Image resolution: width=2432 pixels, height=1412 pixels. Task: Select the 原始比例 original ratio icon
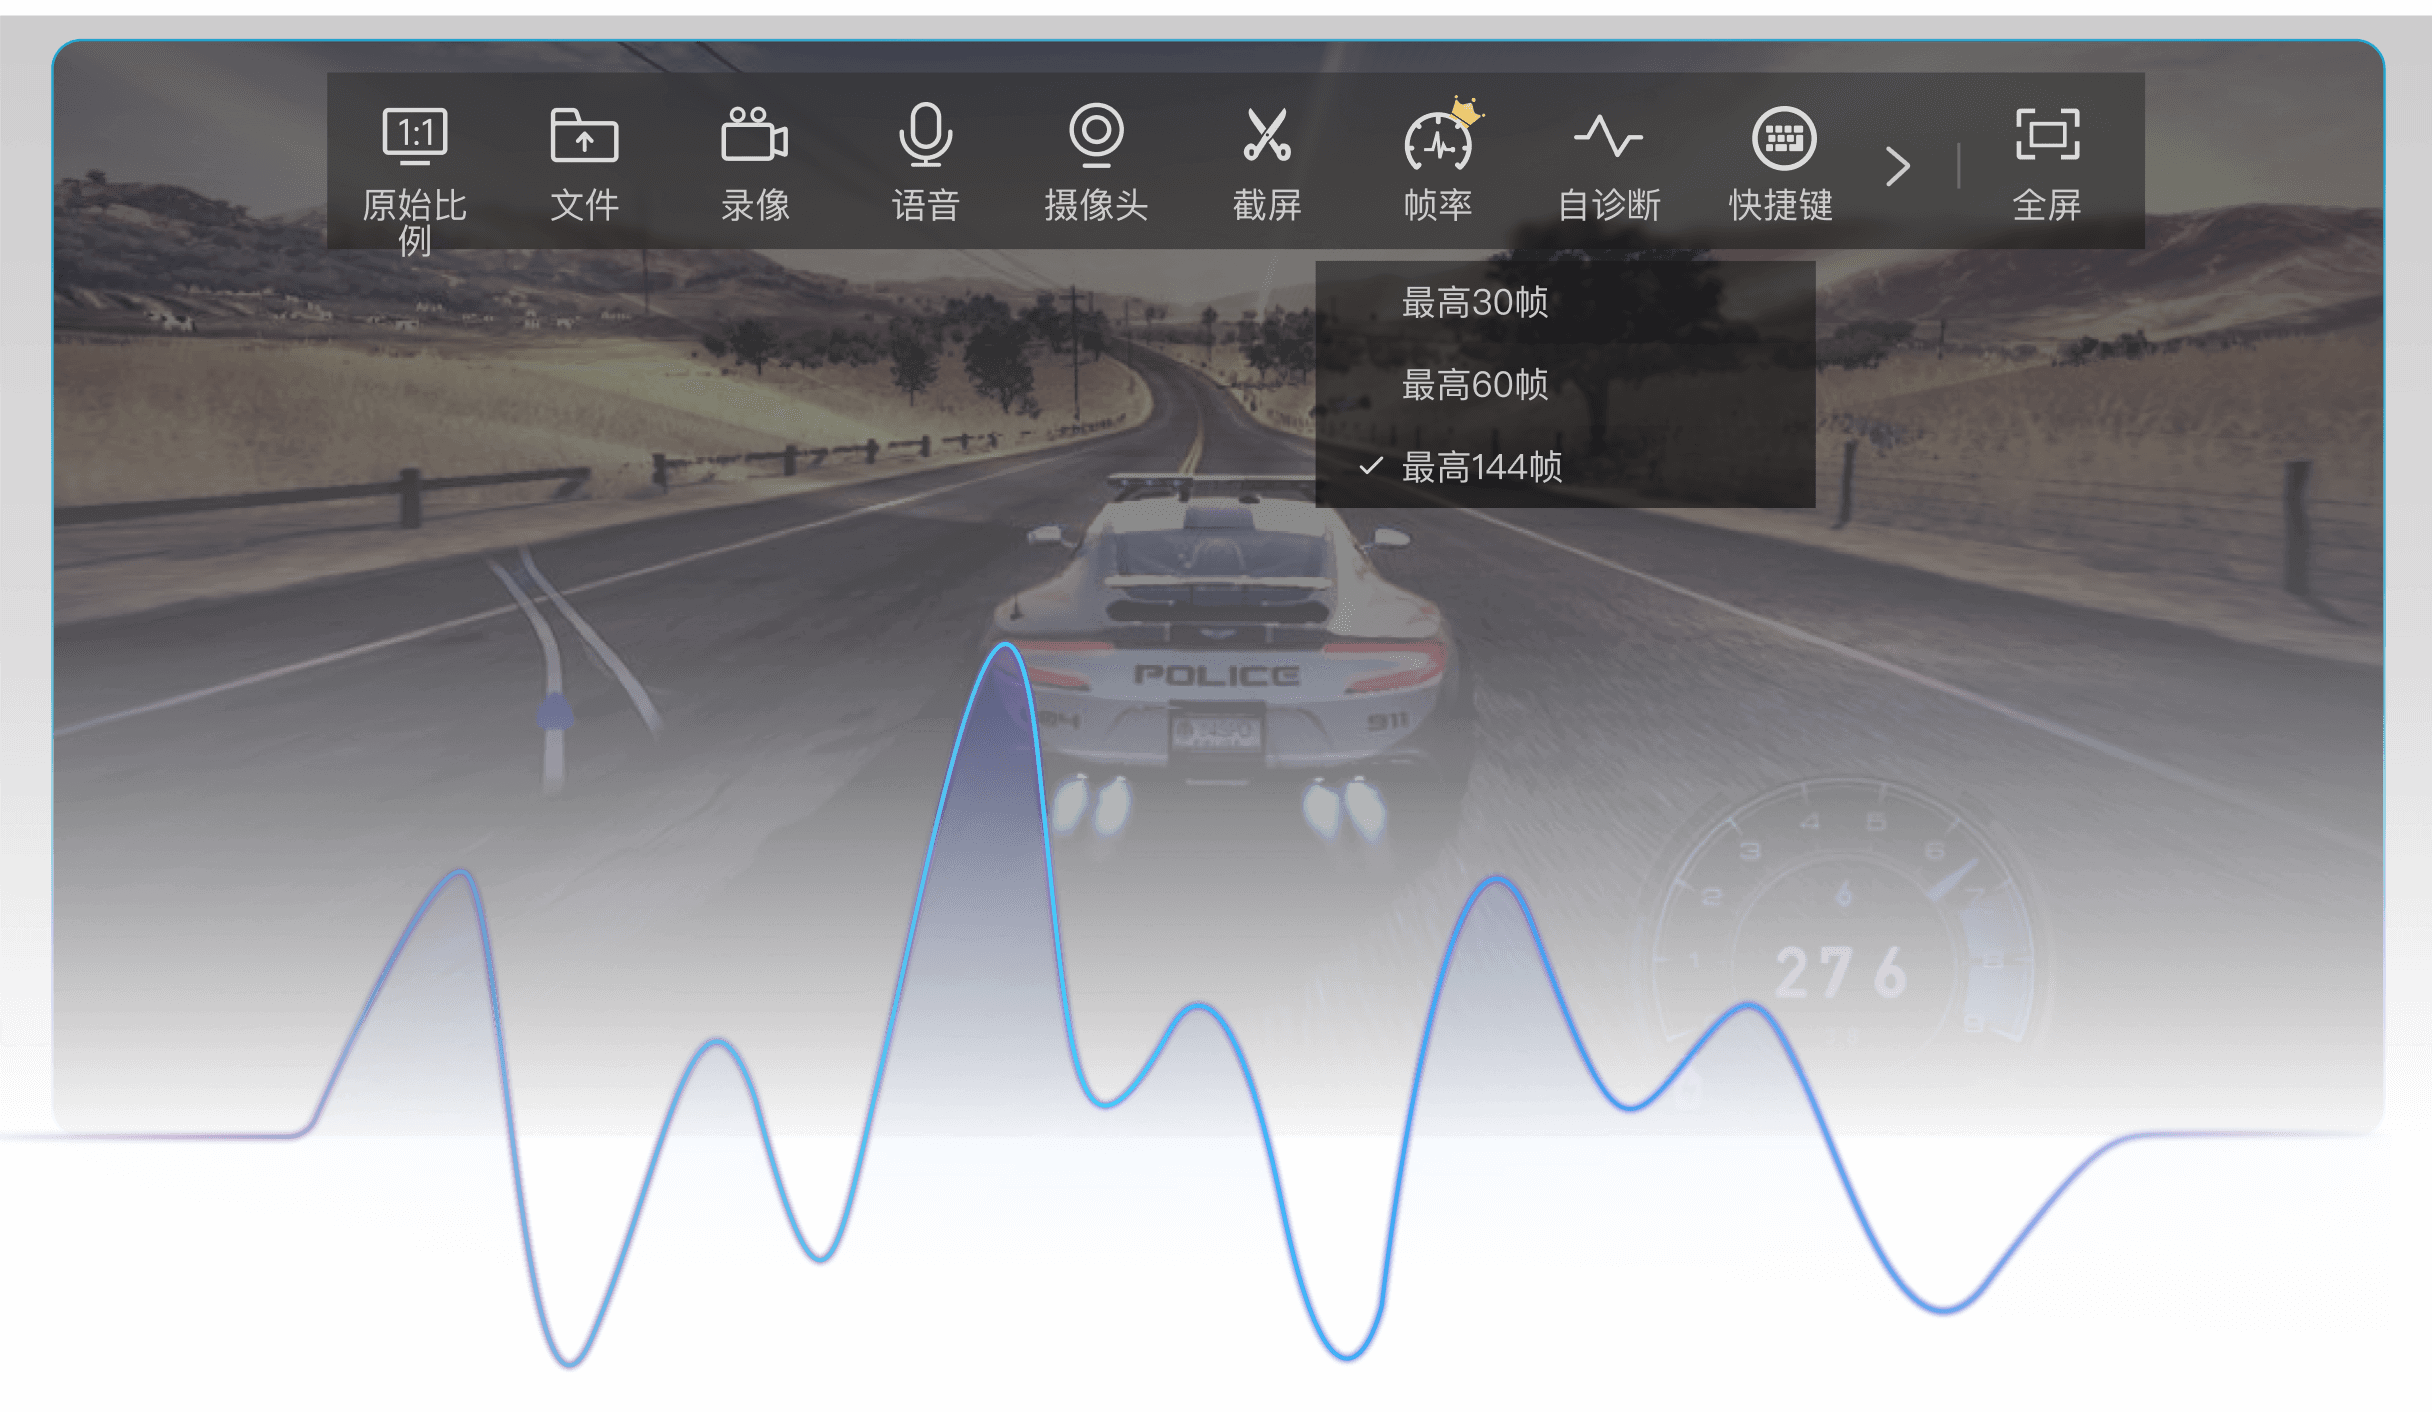(415, 136)
